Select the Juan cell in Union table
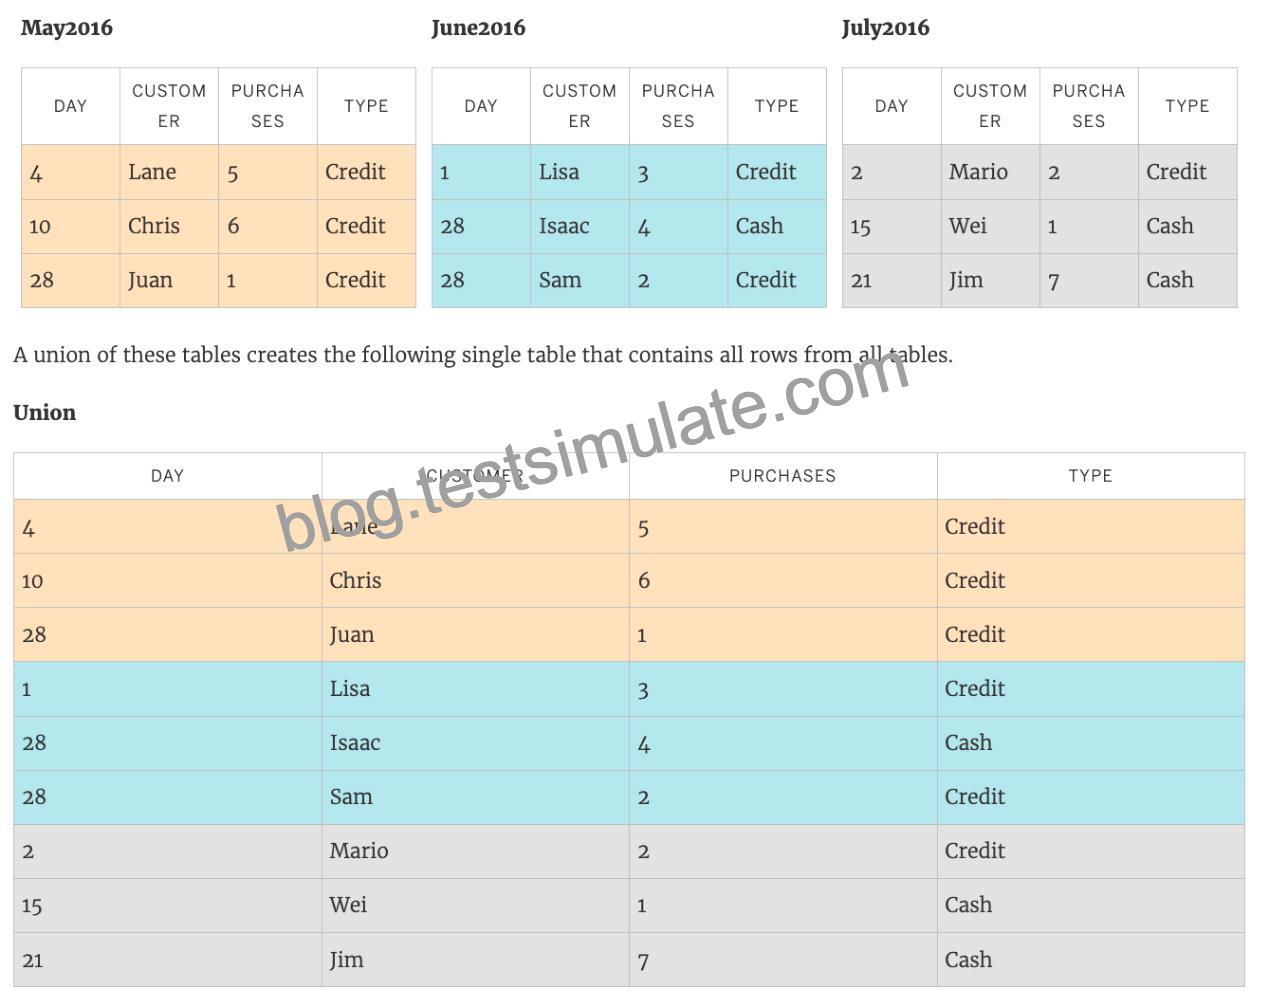 coord(475,635)
